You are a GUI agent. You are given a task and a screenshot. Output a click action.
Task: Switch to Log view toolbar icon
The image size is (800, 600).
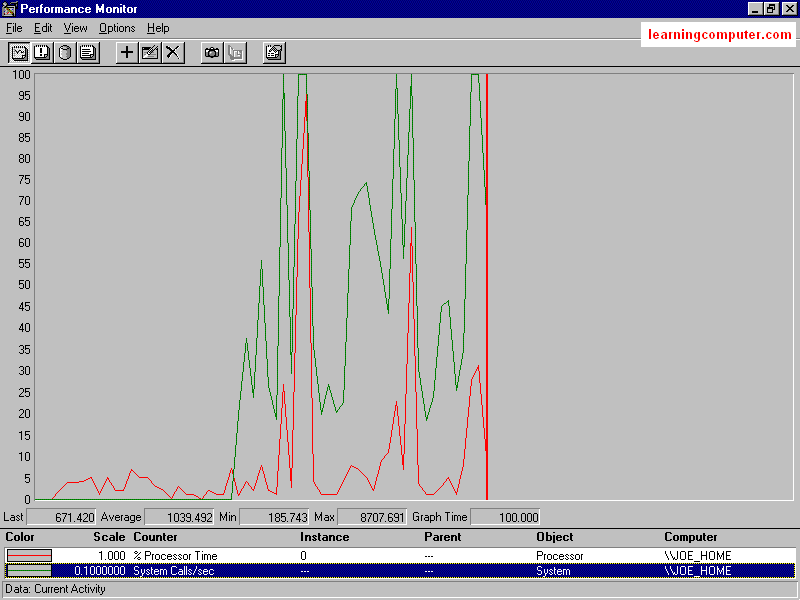click(x=65, y=53)
